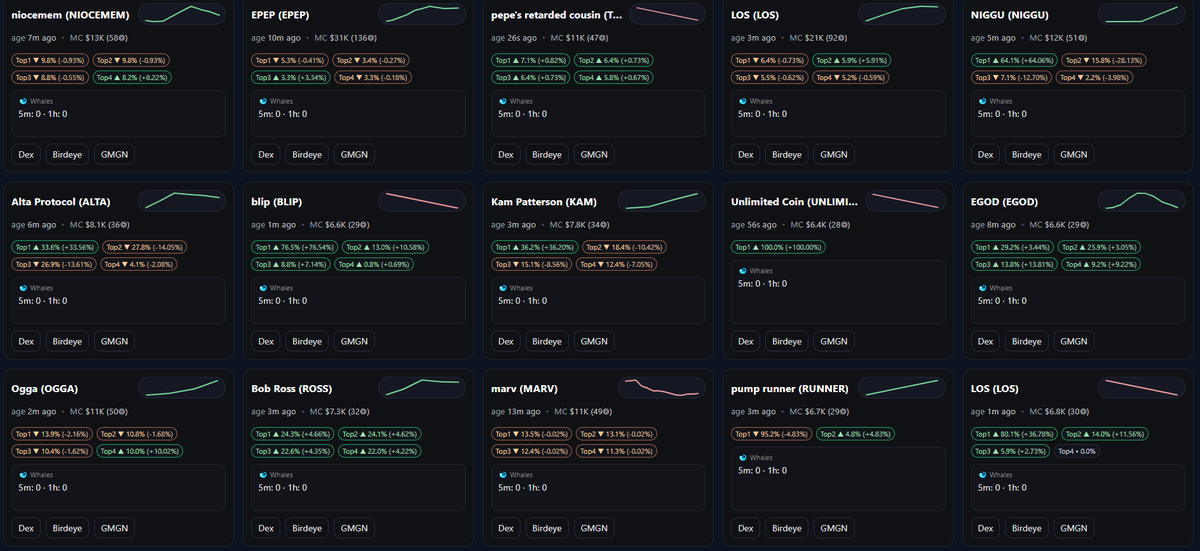Click blip's Top1 76.5% holder badge
The height and width of the screenshot is (551, 1200).
(294, 247)
